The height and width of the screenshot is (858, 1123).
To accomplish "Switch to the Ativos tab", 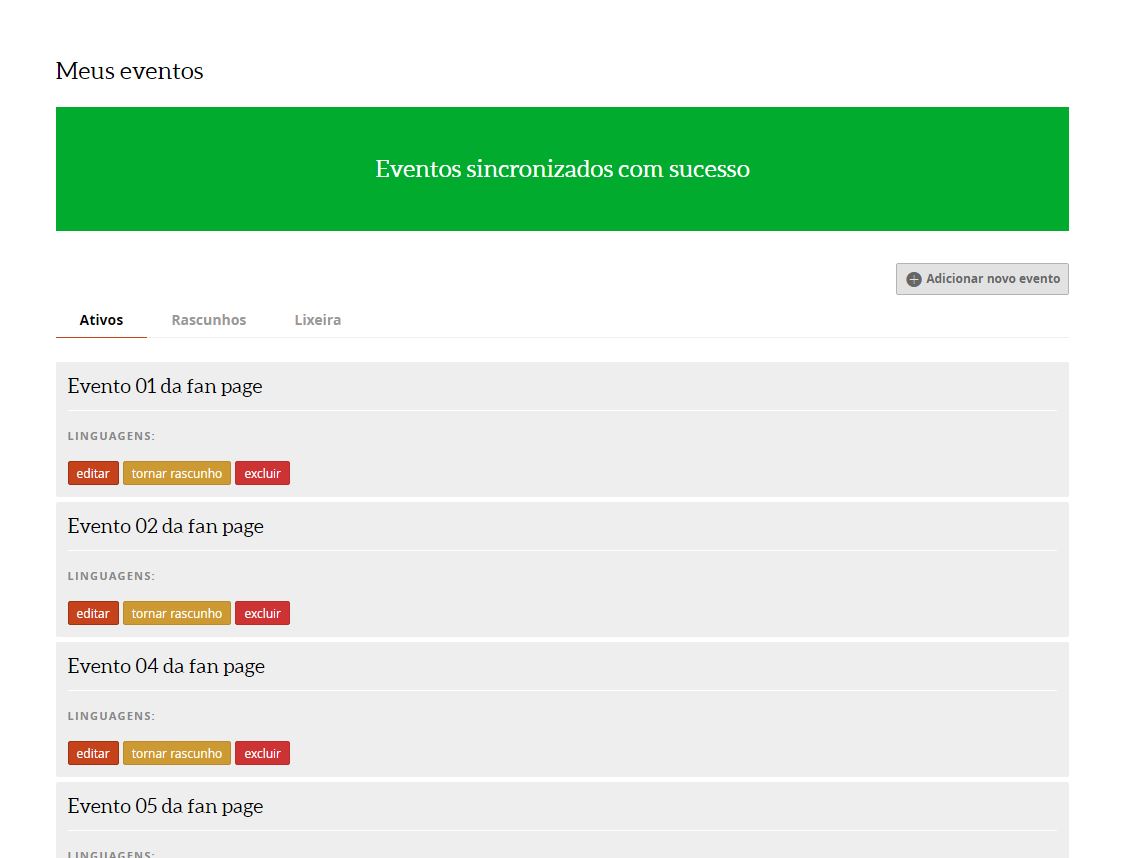I will click(101, 320).
